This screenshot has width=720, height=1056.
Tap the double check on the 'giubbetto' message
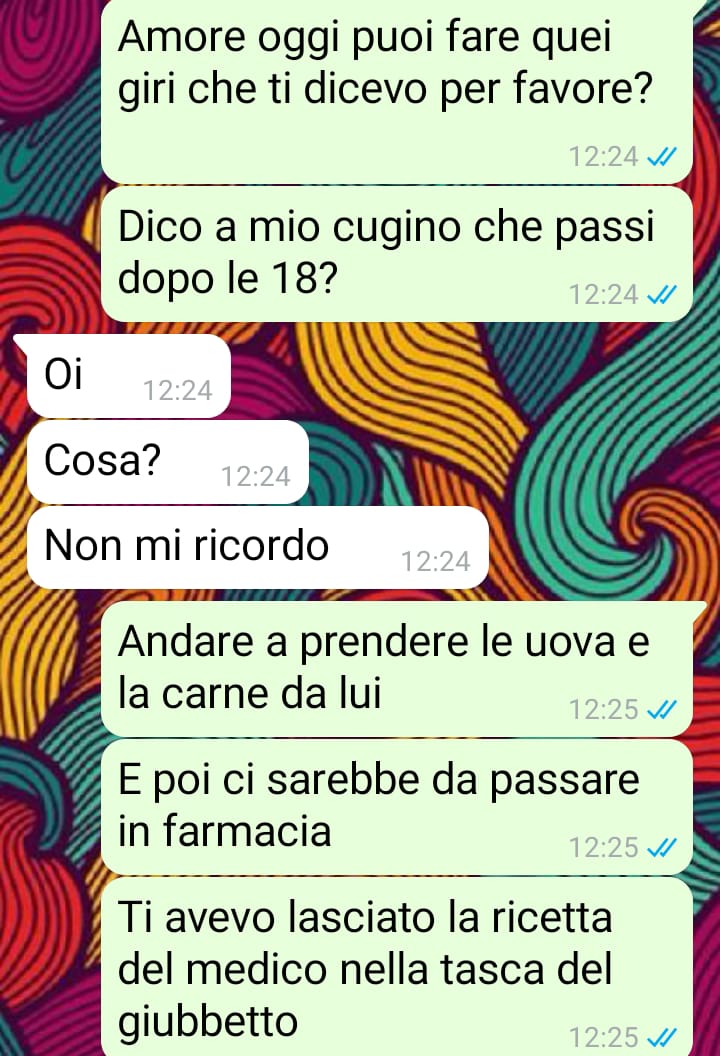661,1037
